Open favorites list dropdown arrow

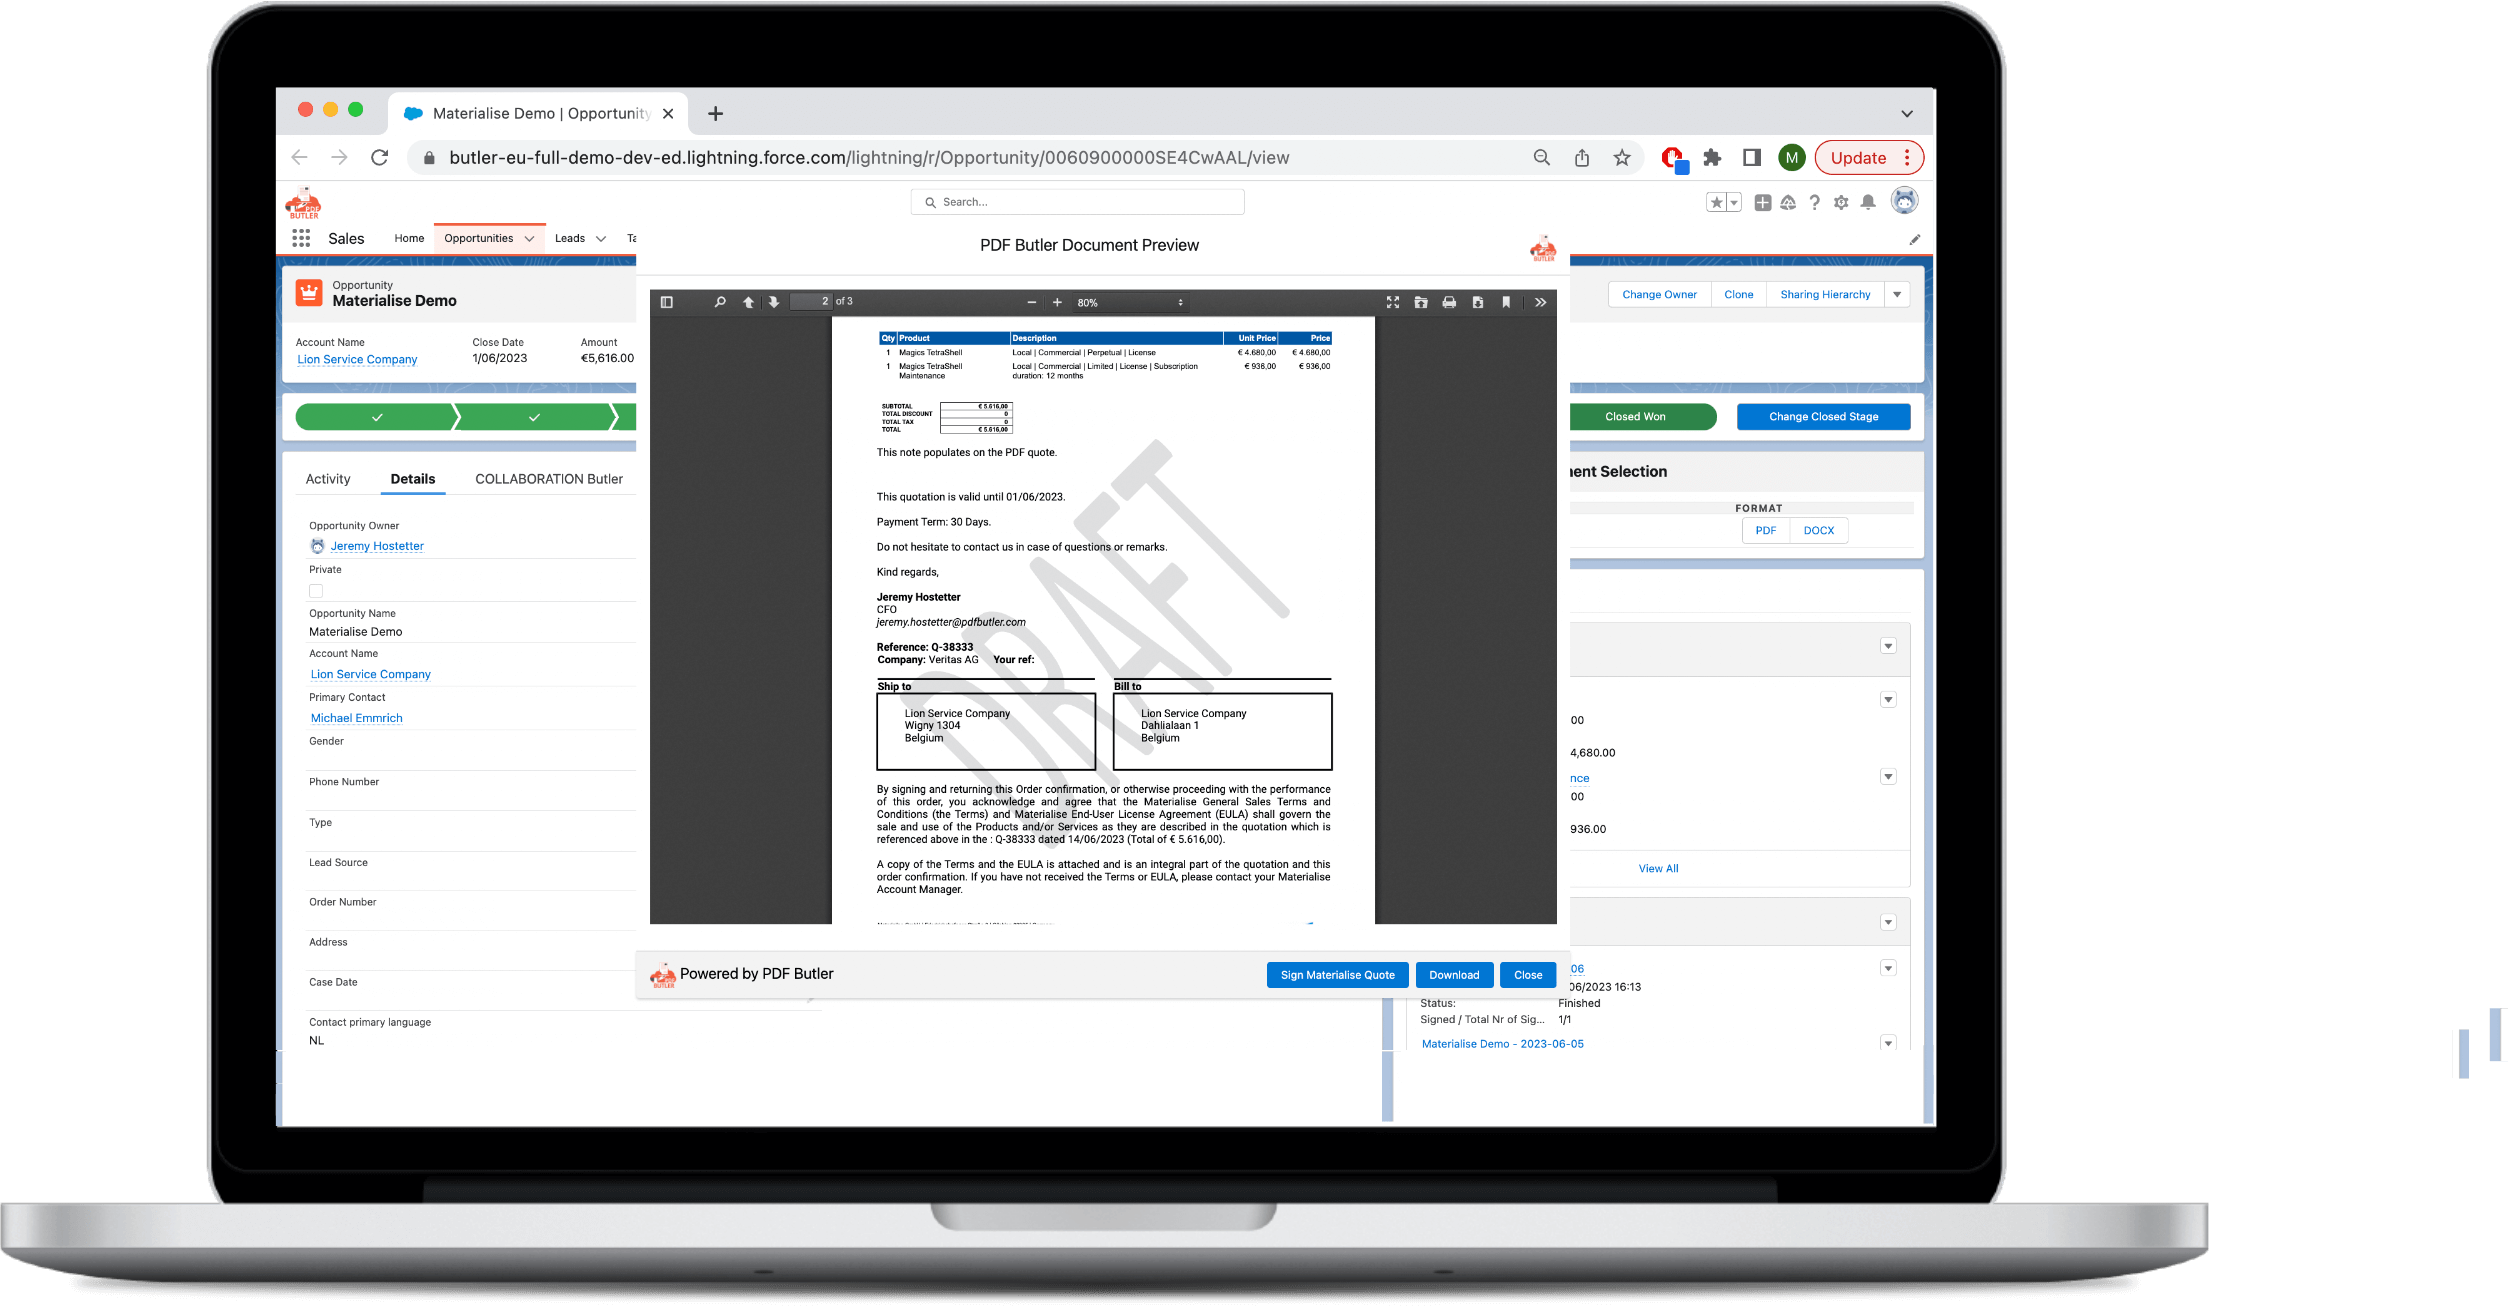coord(1734,203)
